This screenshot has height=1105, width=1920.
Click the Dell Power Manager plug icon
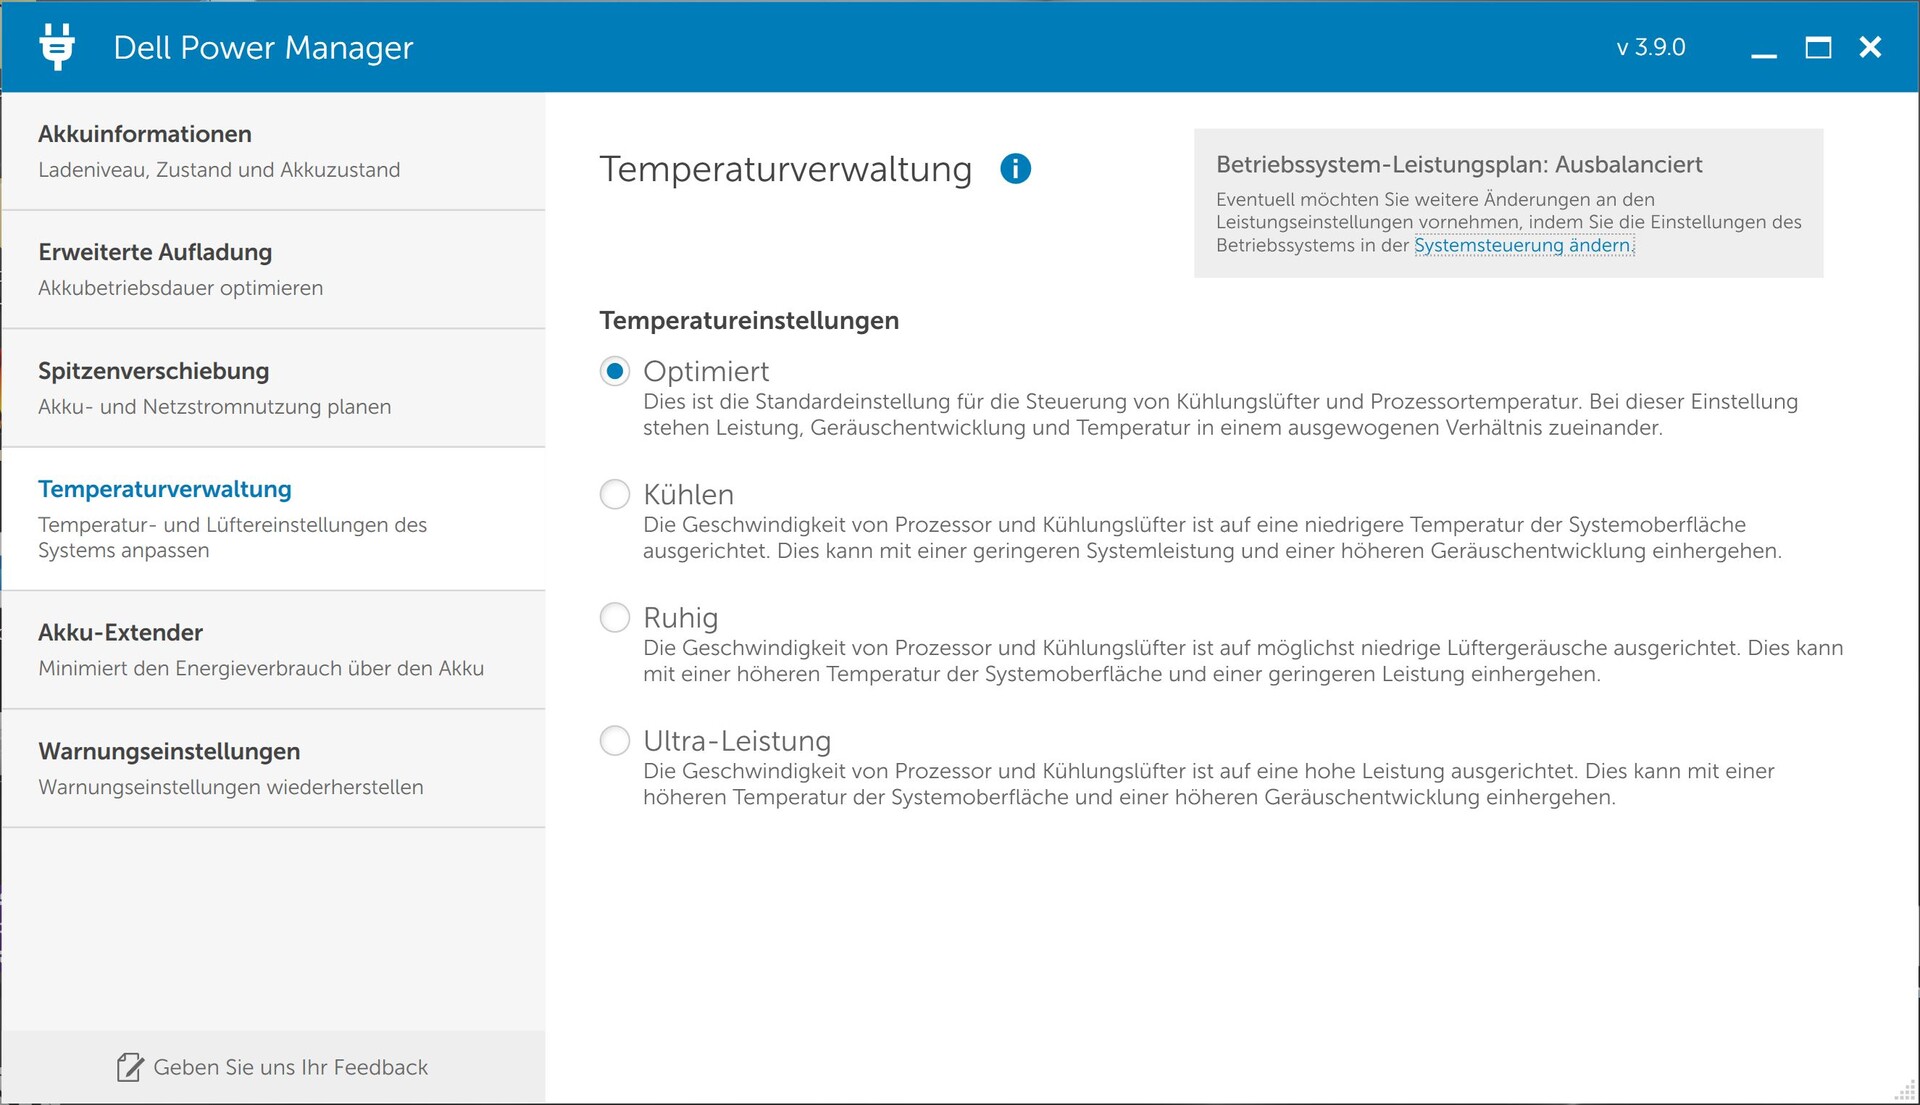tap(57, 47)
